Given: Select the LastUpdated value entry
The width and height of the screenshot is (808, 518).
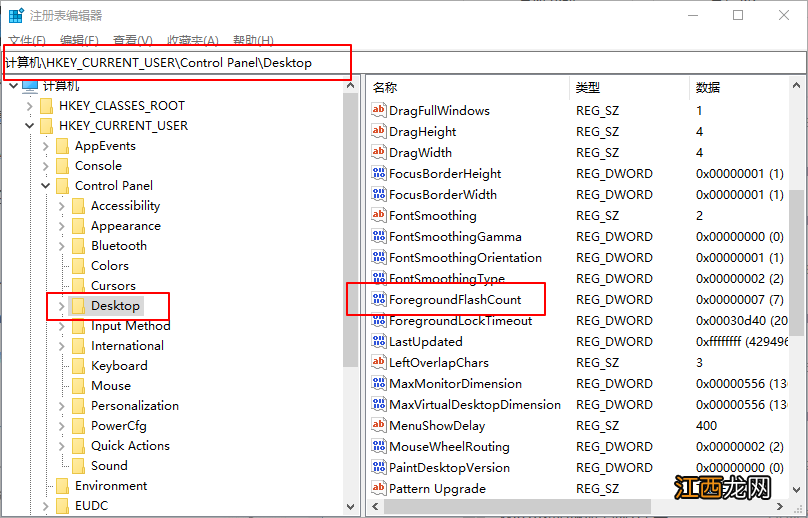Looking at the screenshot, I should tap(425, 342).
